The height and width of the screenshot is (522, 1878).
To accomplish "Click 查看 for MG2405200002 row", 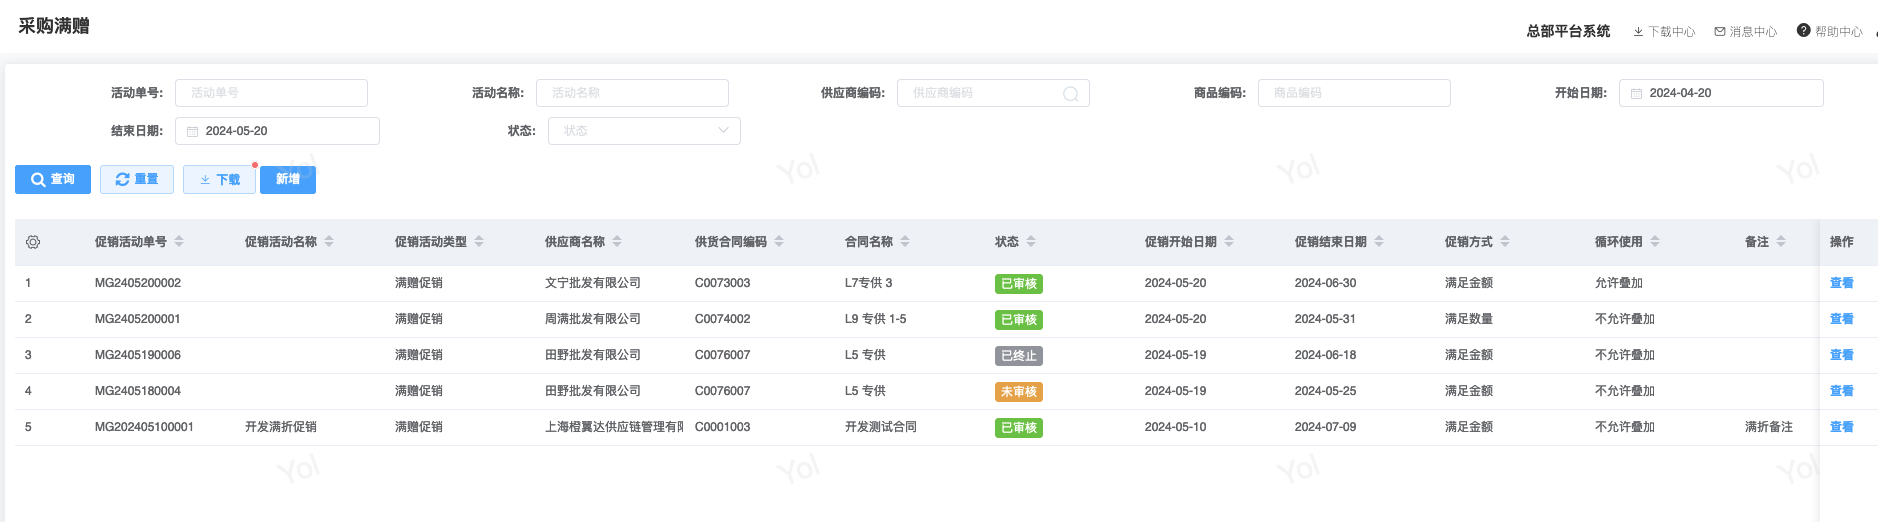I will [1841, 283].
